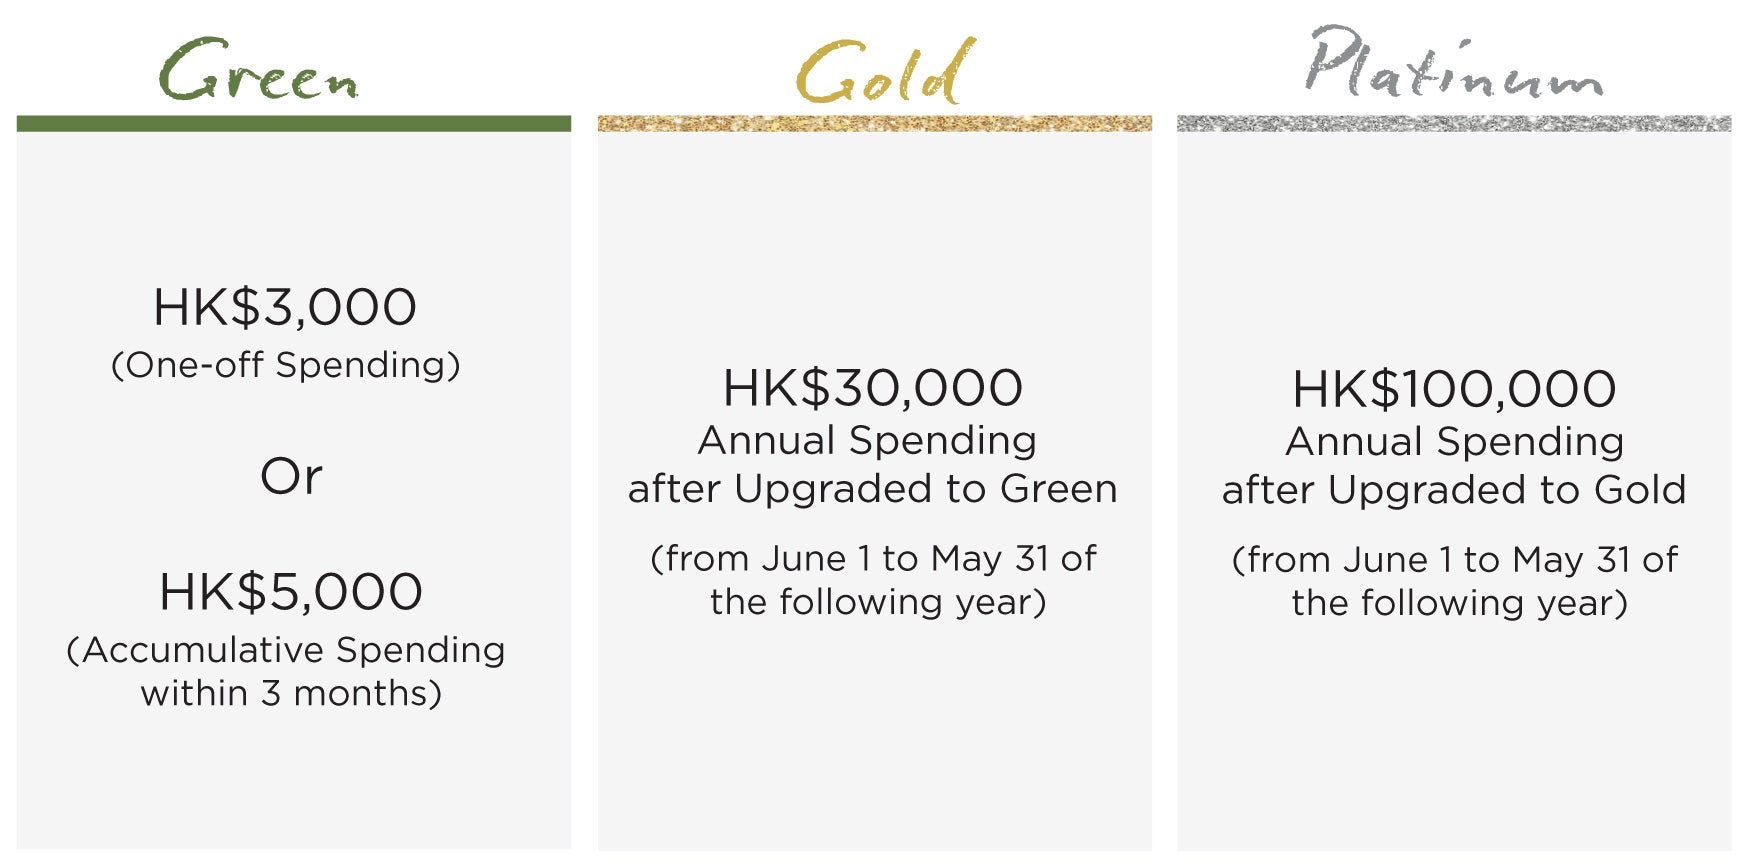The width and height of the screenshot is (1744, 864).
Task: Click the HK$30,000 amount text
Action: [873, 388]
